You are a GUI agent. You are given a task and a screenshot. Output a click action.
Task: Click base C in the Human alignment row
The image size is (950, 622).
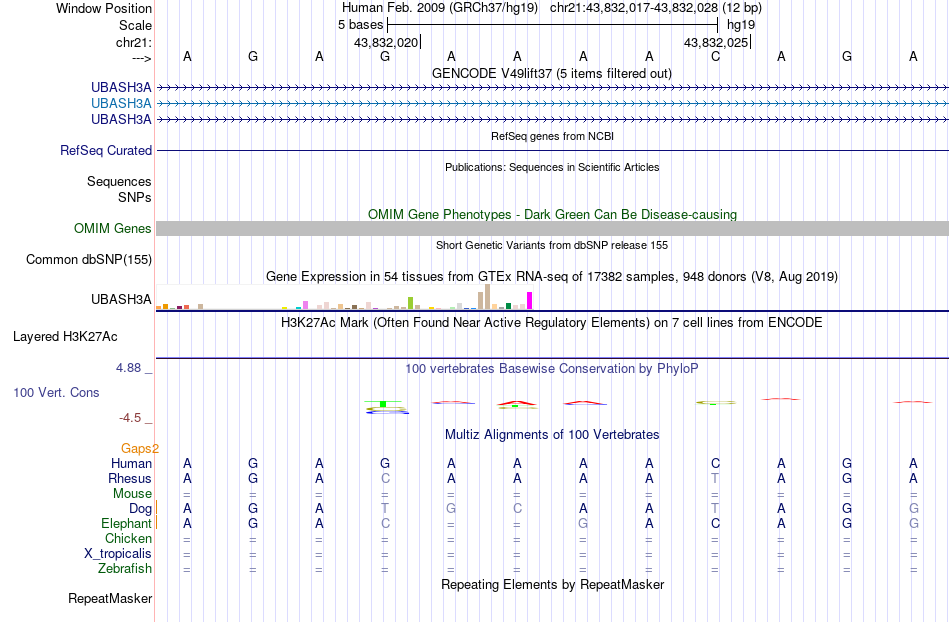(716, 463)
